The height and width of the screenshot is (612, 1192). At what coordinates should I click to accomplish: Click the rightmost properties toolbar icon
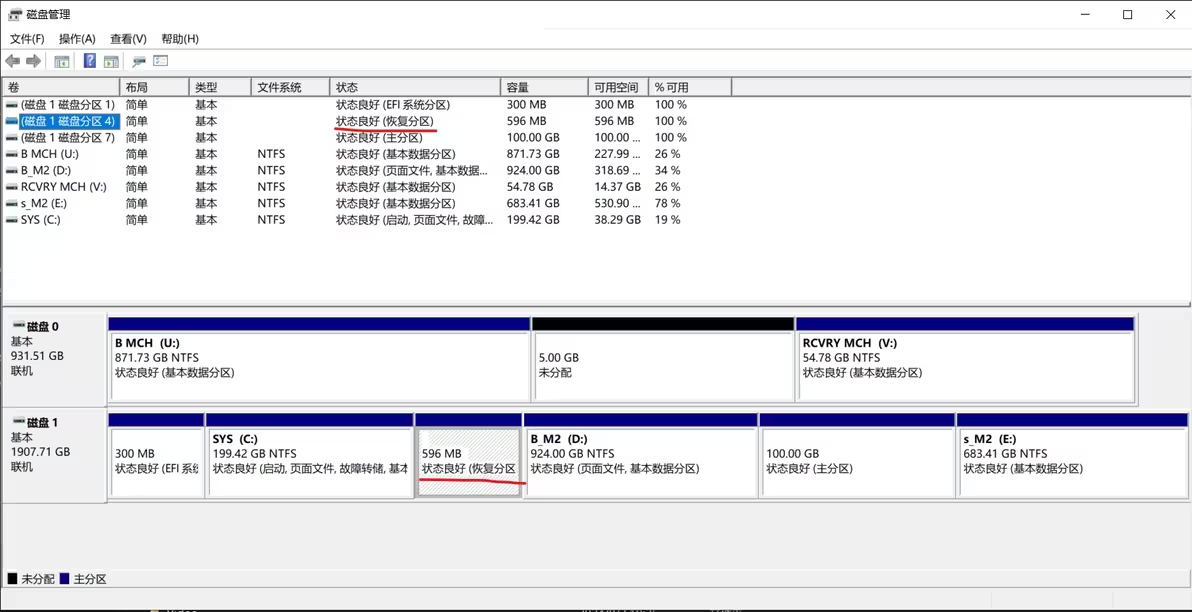point(161,61)
